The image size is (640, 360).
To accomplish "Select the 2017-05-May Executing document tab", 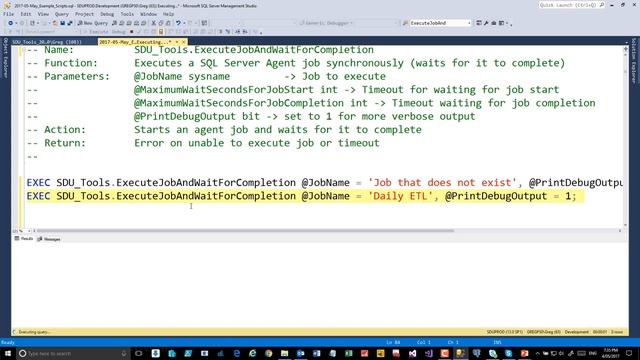I will click(136, 42).
